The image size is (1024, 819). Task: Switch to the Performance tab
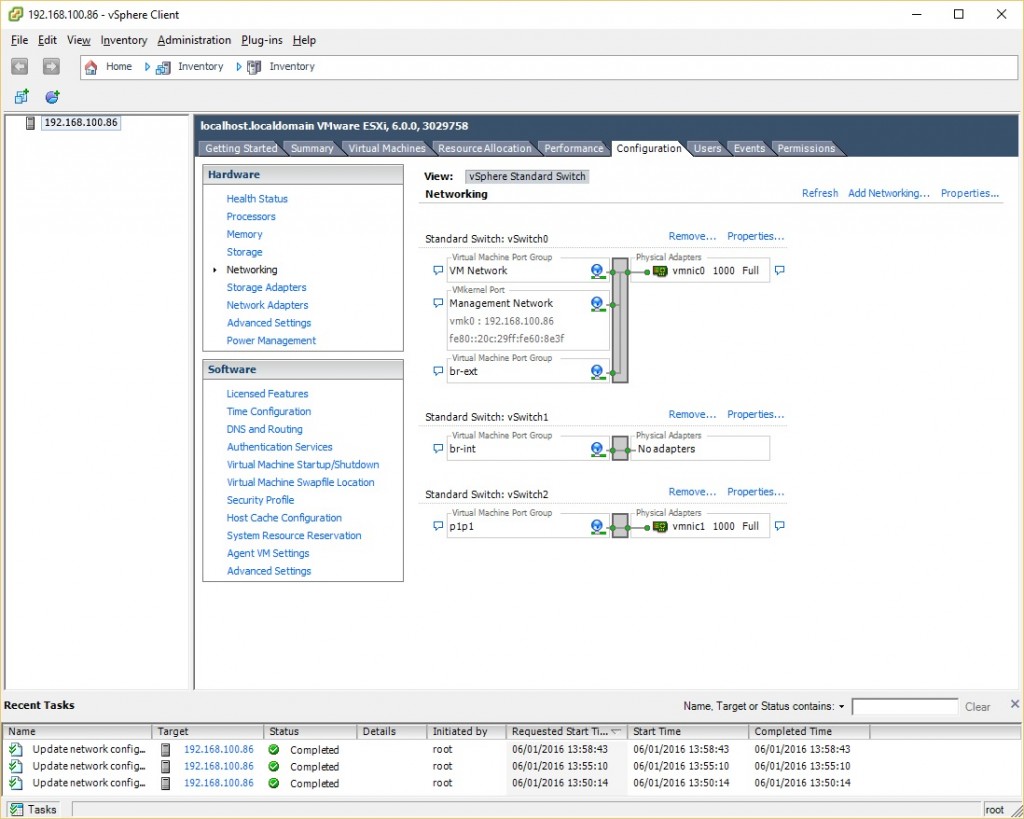(x=573, y=148)
